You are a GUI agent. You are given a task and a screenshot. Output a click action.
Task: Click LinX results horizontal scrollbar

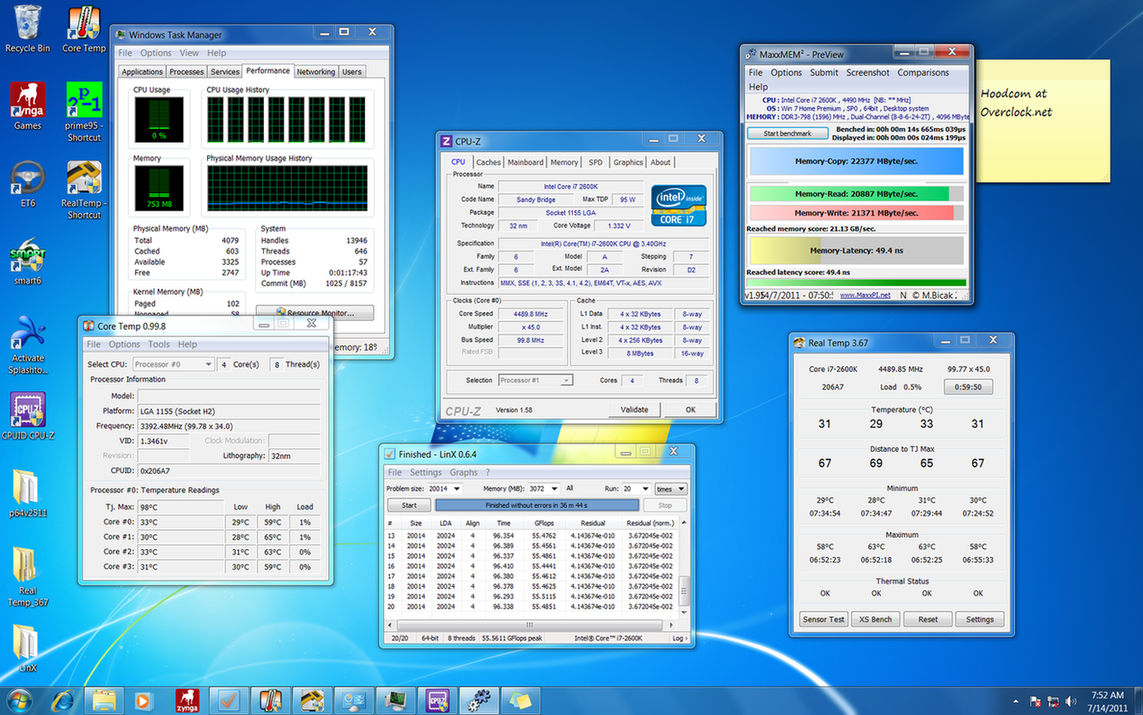click(530, 625)
